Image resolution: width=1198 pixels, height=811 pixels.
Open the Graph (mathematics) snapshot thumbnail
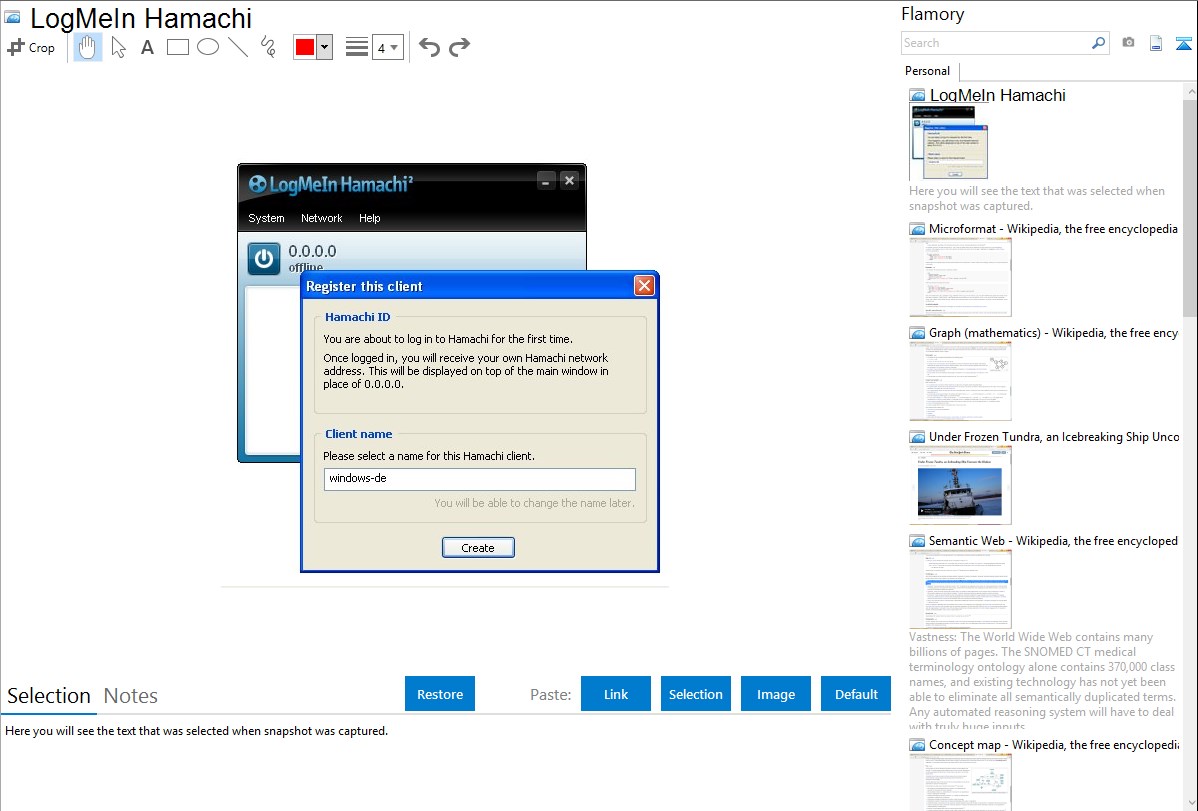[x=960, y=381]
